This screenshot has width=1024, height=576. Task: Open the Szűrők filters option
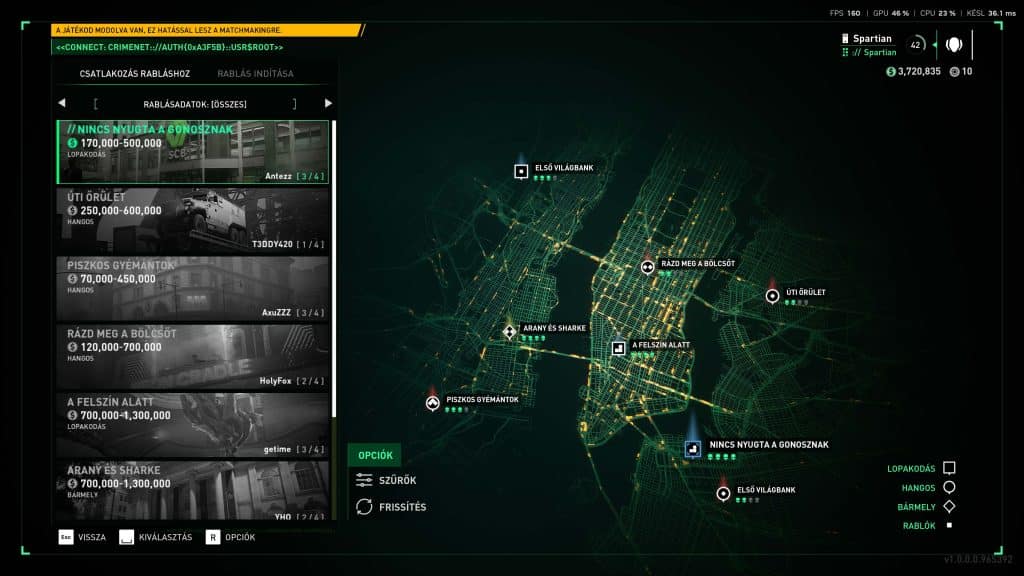coord(387,480)
